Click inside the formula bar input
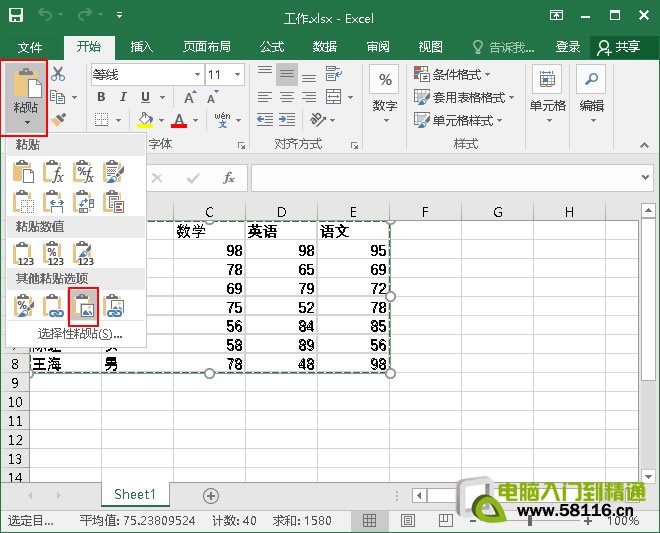Viewport: 660px width, 533px height. pyautogui.click(x=446, y=178)
